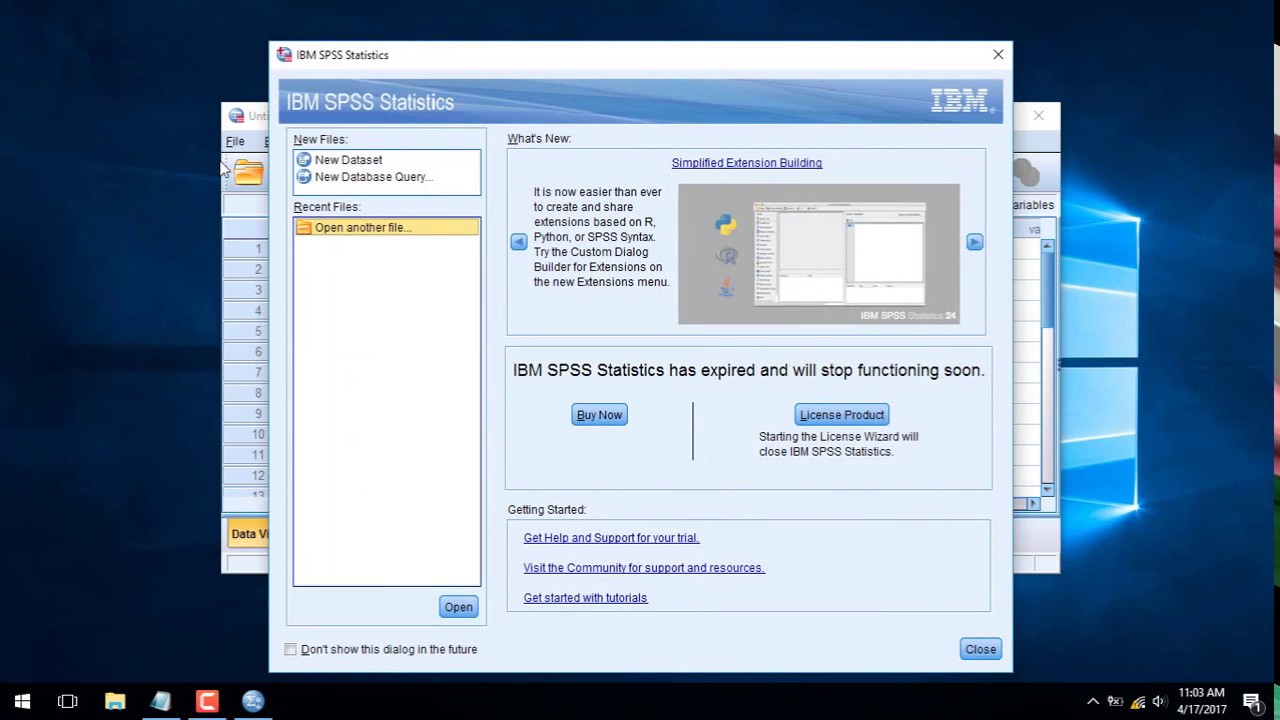Click the orange Camtasia taskbar icon
Screen dimensions: 1280x720
[207, 701]
